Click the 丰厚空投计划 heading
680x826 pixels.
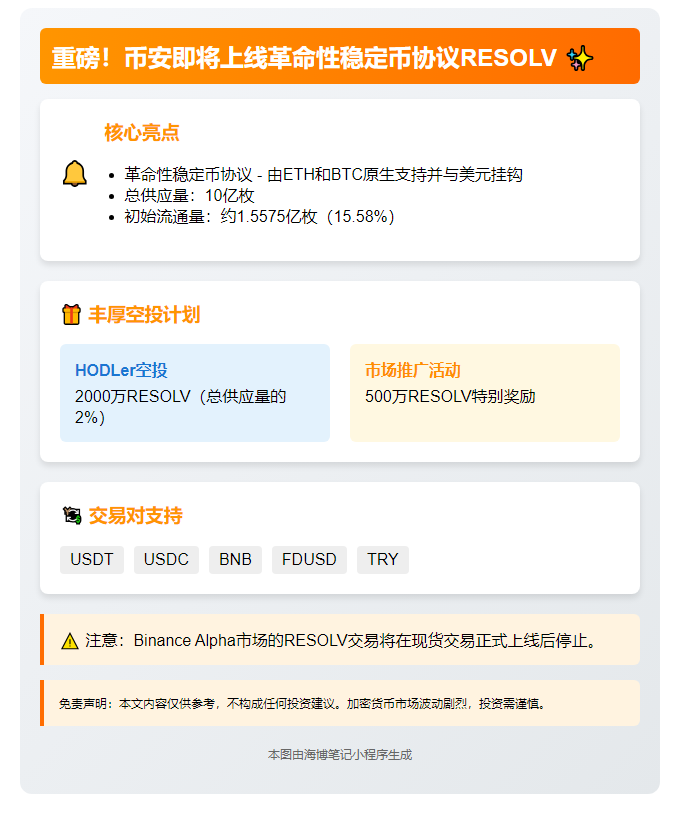click(144, 315)
